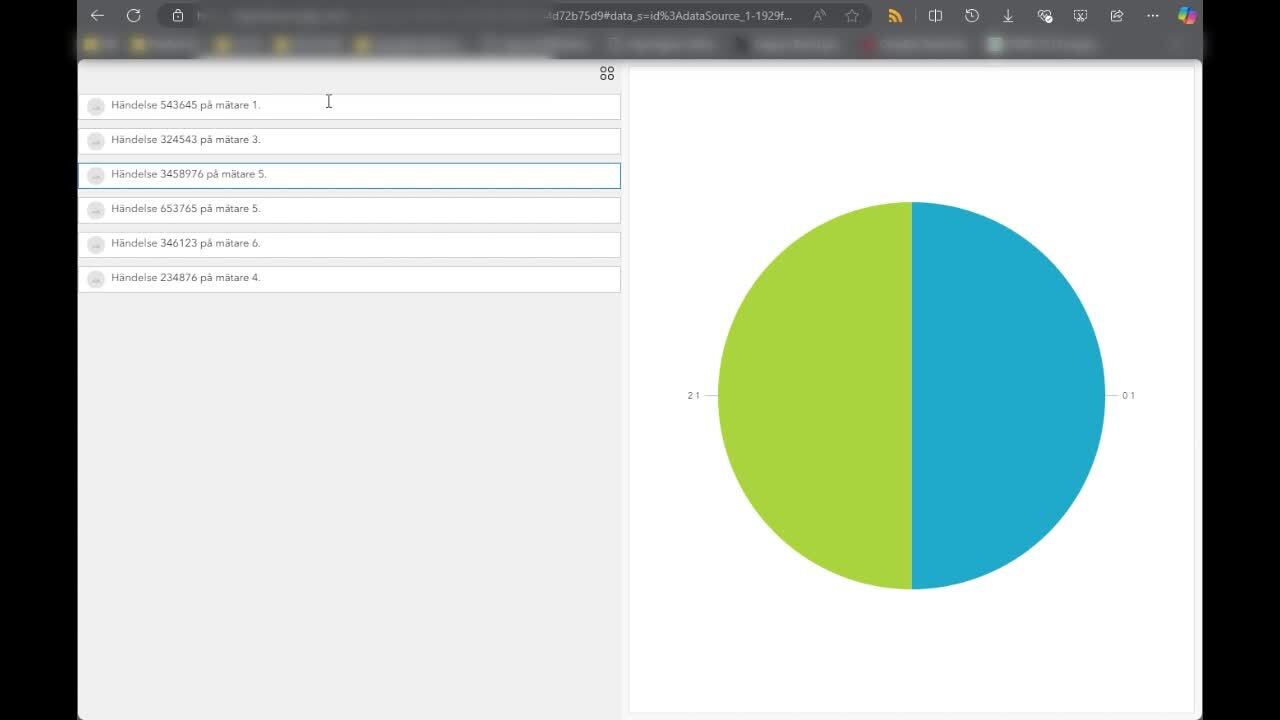Click the Read aloud icon in address bar

tap(819, 16)
